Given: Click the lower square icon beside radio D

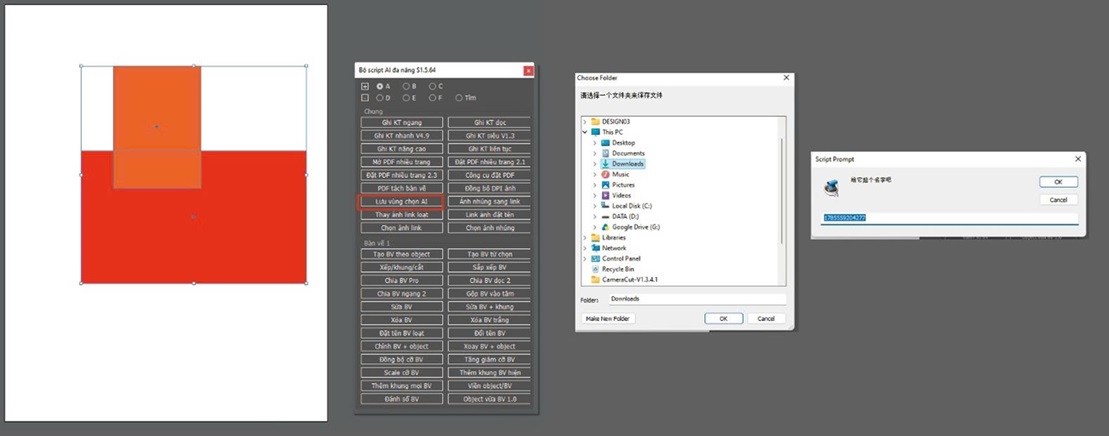Looking at the screenshot, I should (x=365, y=98).
